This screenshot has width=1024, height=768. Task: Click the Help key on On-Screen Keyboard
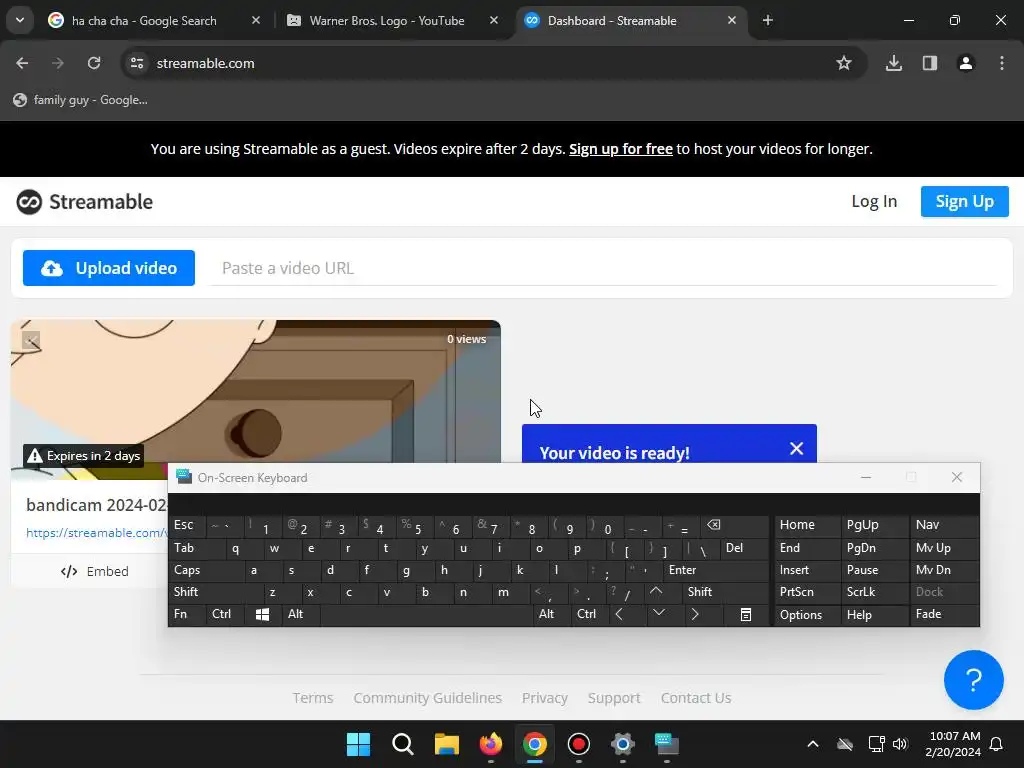[874, 615]
